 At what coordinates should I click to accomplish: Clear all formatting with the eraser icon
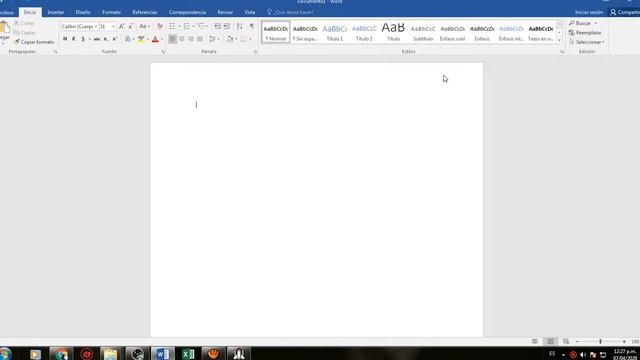(160, 26)
